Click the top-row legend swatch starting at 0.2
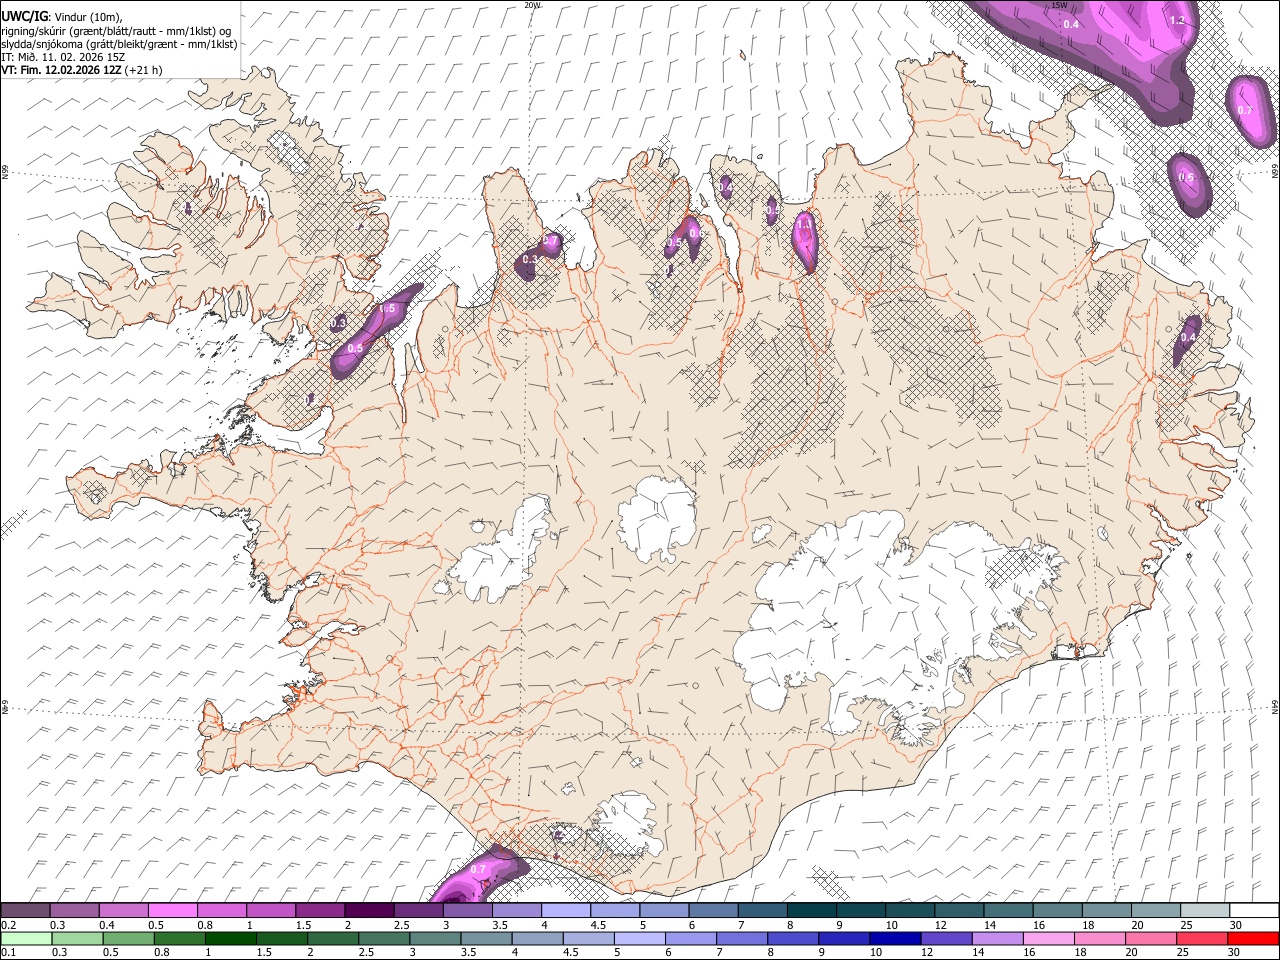The width and height of the screenshot is (1280, 960). [26, 910]
